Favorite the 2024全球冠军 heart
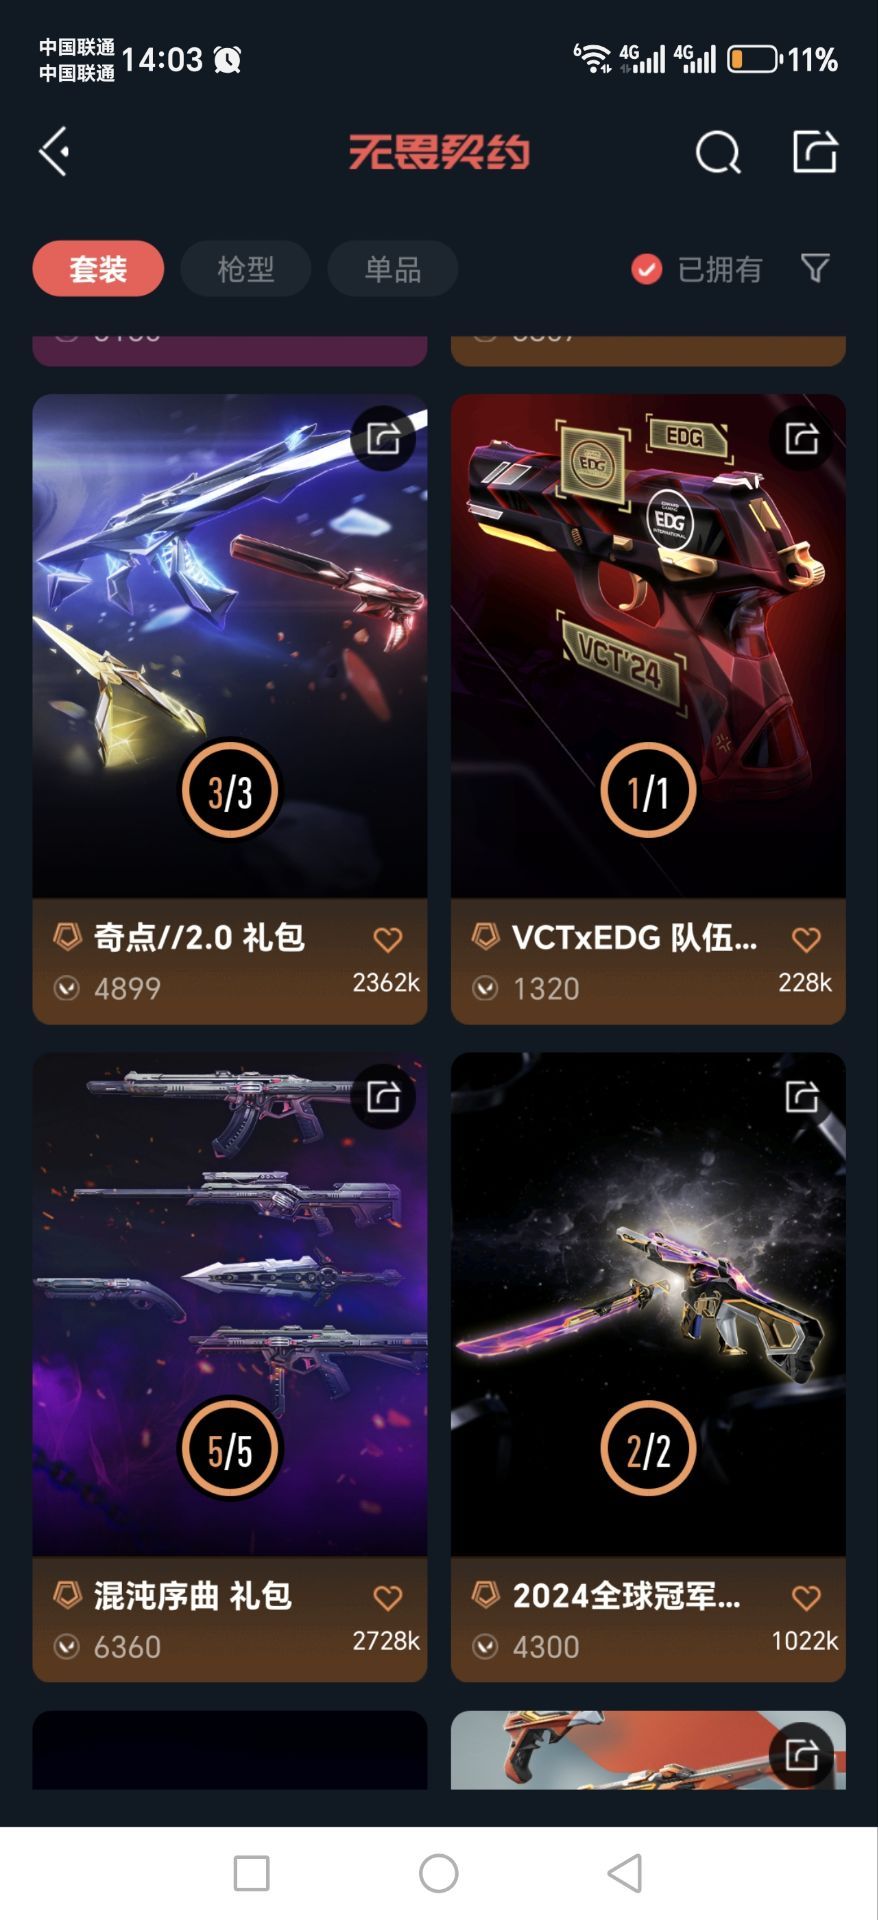The width and height of the screenshot is (878, 1920). click(x=806, y=1597)
